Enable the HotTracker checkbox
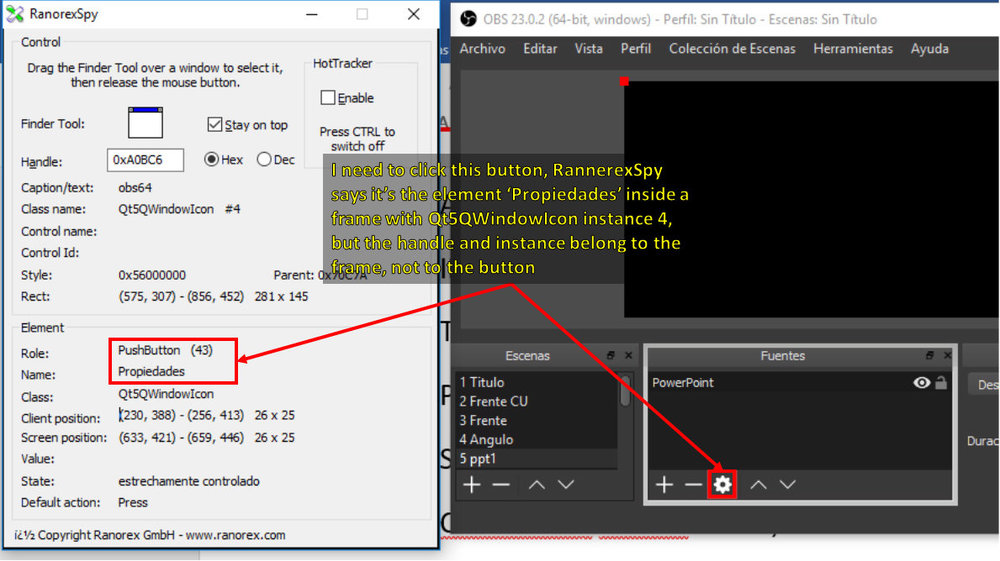This screenshot has width=1000, height=561. [x=328, y=98]
